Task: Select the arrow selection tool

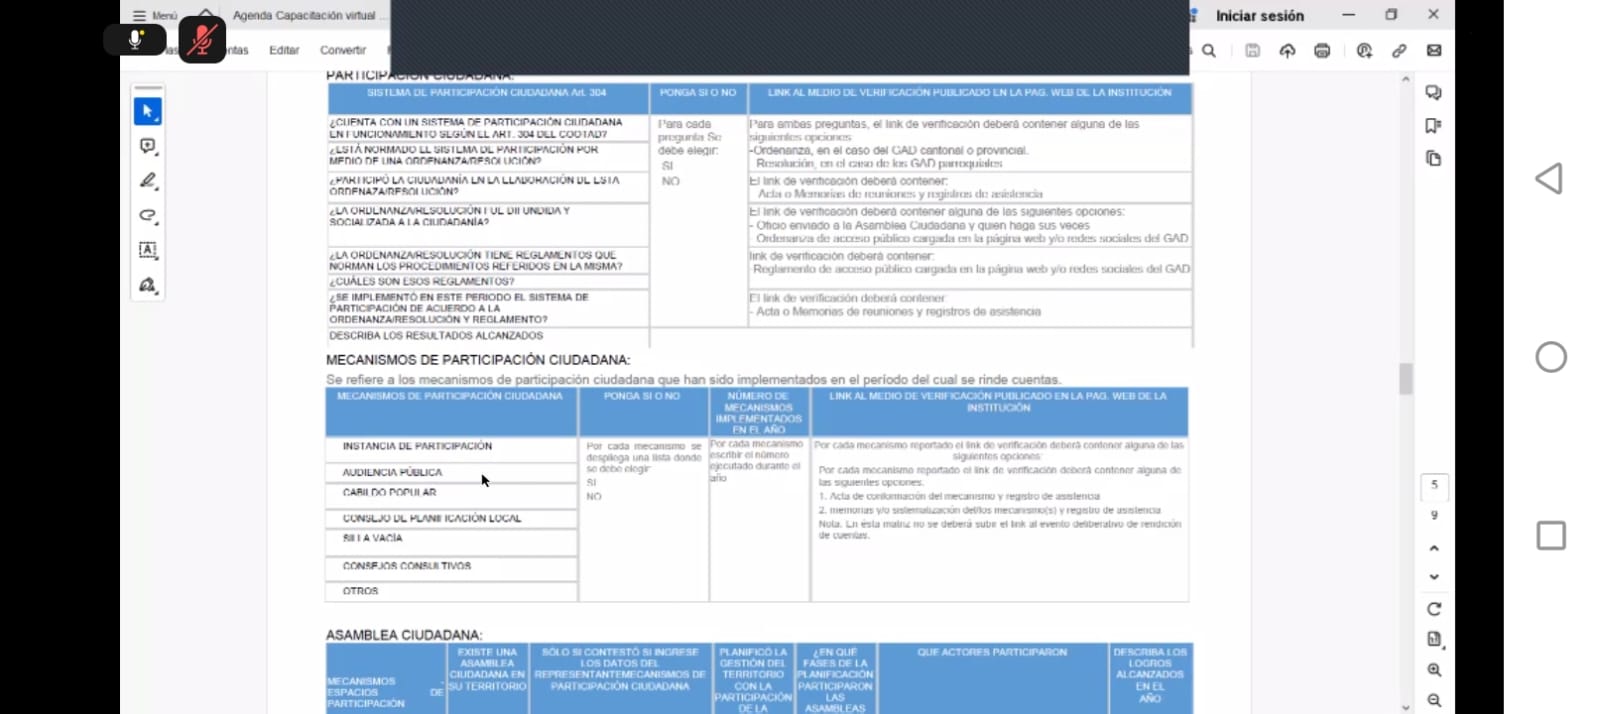Action: coord(148,111)
